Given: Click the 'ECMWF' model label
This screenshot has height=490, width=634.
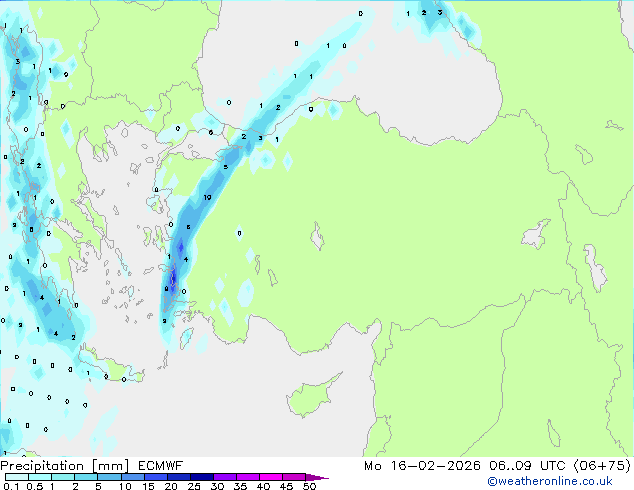Looking at the screenshot, I should pos(161,466).
